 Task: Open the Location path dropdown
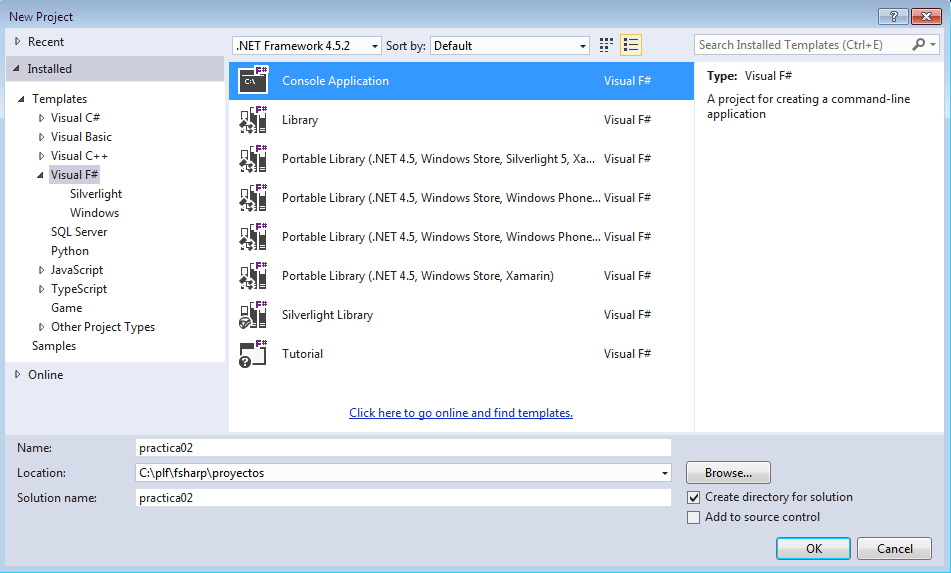click(665, 473)
